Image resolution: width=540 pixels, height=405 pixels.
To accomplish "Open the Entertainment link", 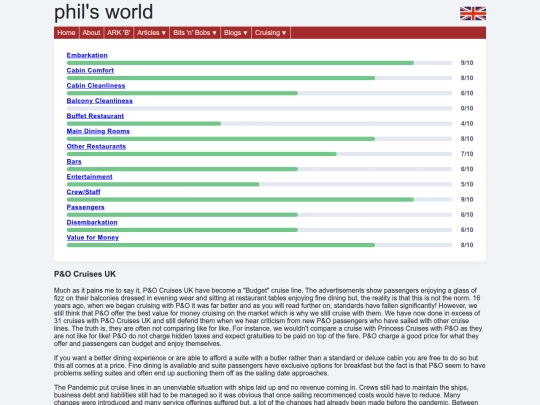I will click(90, 176).
